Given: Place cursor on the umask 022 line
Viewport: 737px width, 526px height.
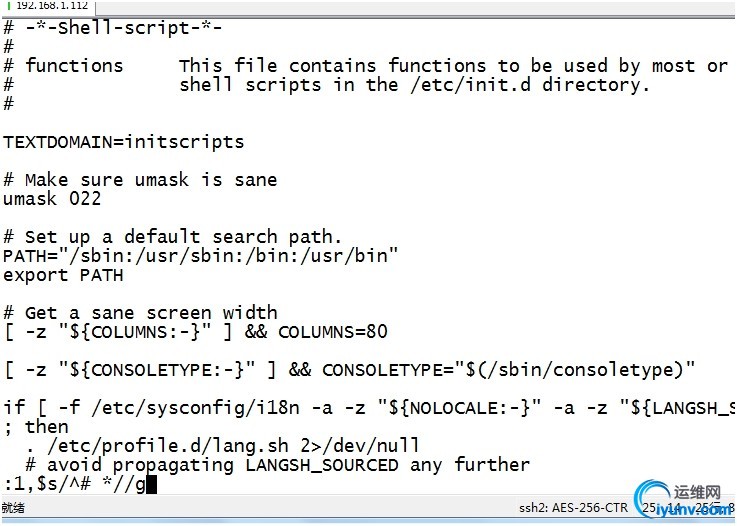Looking at the screenshot, I should [52, 199].
